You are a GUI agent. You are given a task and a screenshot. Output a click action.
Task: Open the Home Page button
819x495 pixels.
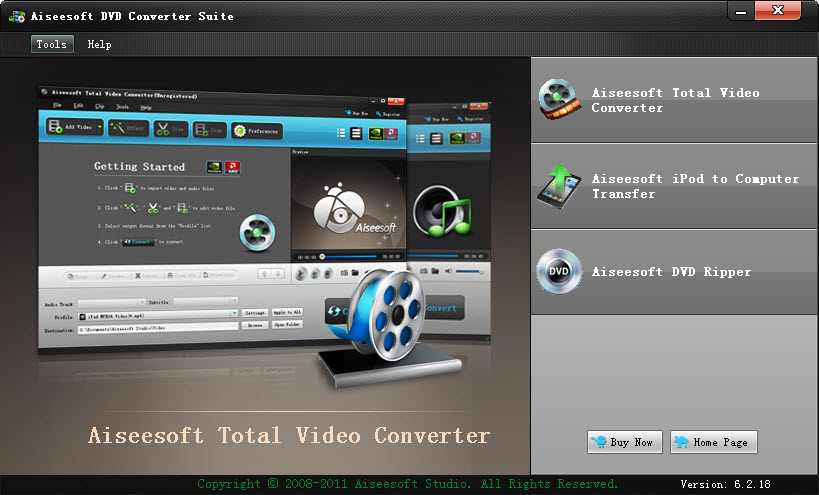[x=713, y=442]
